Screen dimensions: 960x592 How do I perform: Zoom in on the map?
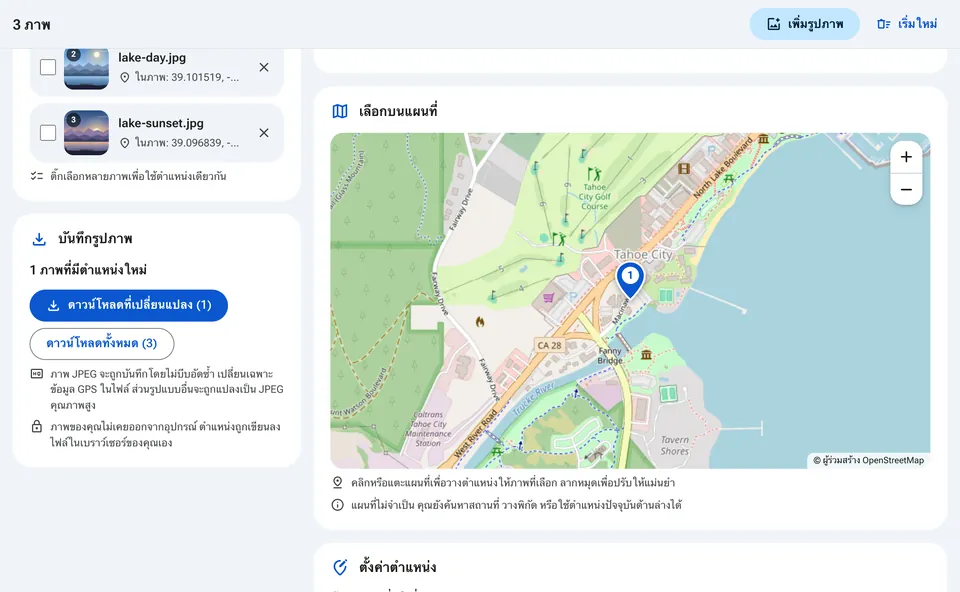906,157
